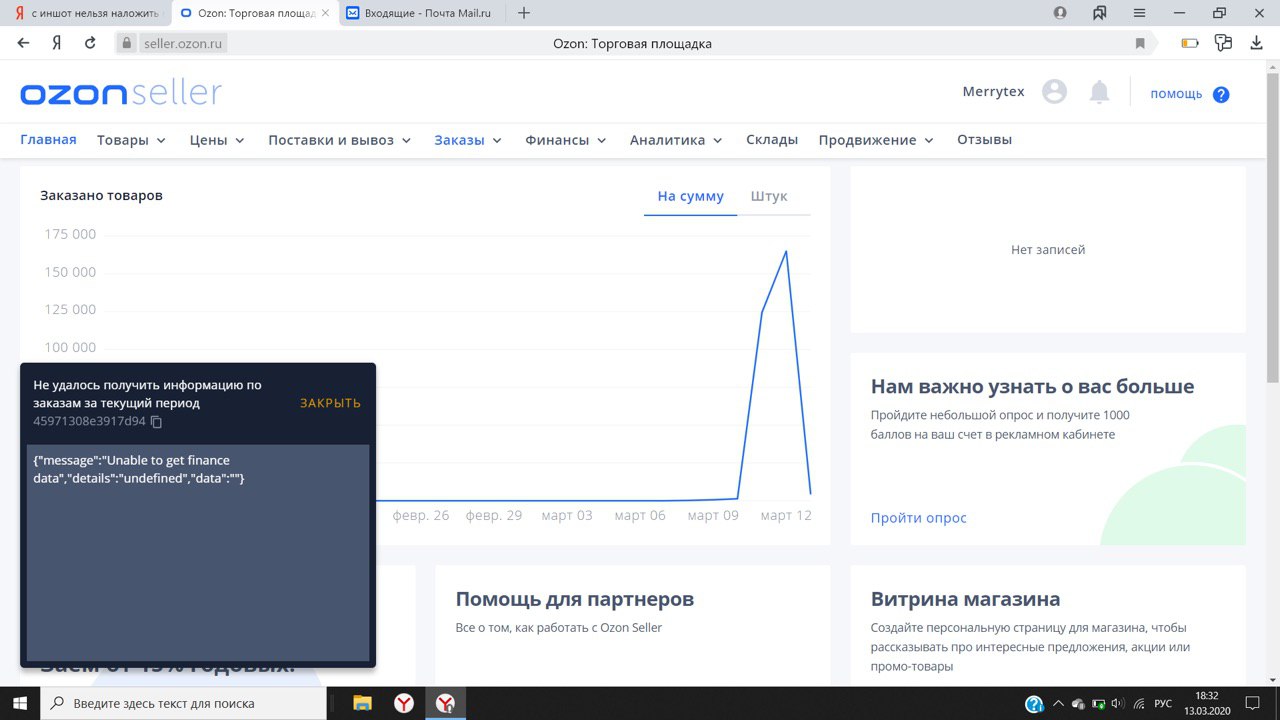The height and width of the screenshot is (720, 1280).
Task: Dismiss error with ЗАКРЫТЬ
Action: point(330,403)
